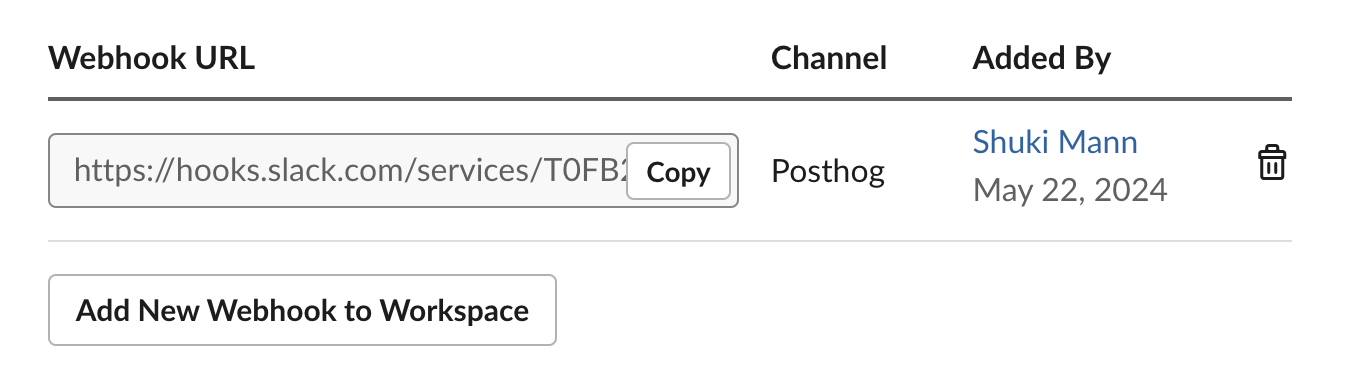Viewport: 1346px width, 380px height.
Task: Copy the webhook URL
Action: (679, 172)
